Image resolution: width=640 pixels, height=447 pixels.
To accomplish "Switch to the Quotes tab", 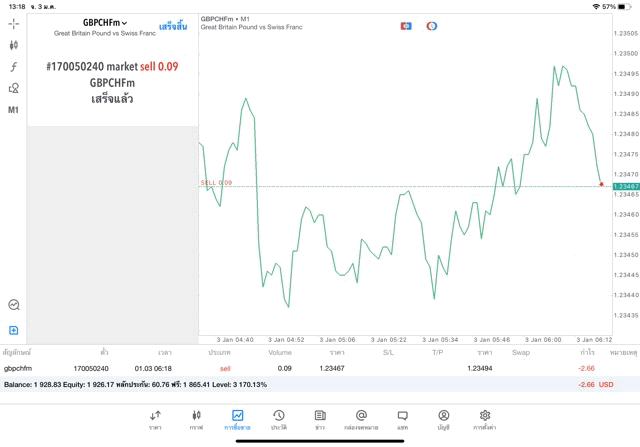I will (x=155, y=420).
